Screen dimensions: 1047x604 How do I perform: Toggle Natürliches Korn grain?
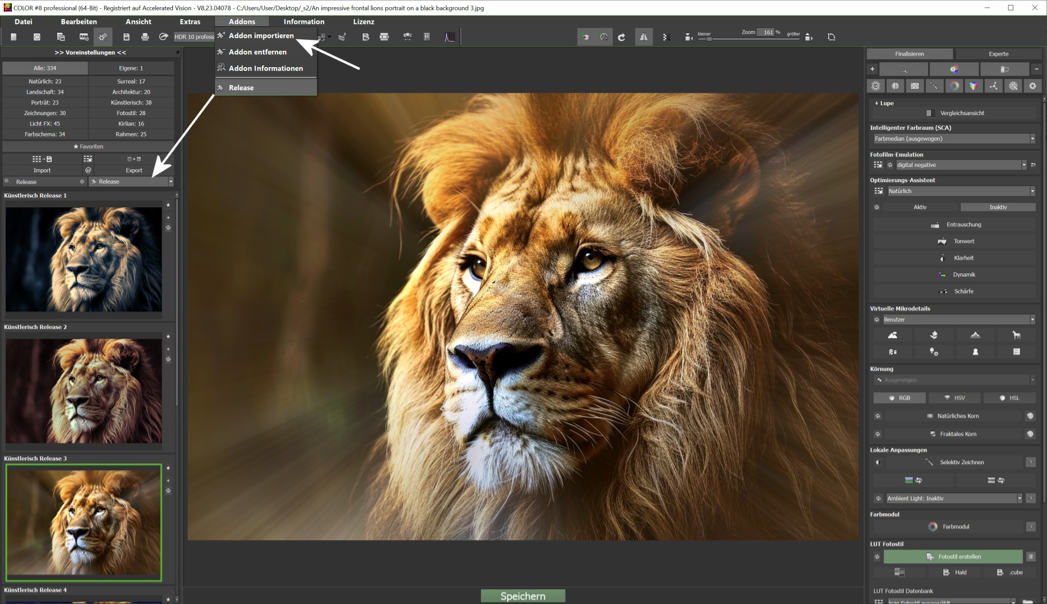(x=953, y=416)
